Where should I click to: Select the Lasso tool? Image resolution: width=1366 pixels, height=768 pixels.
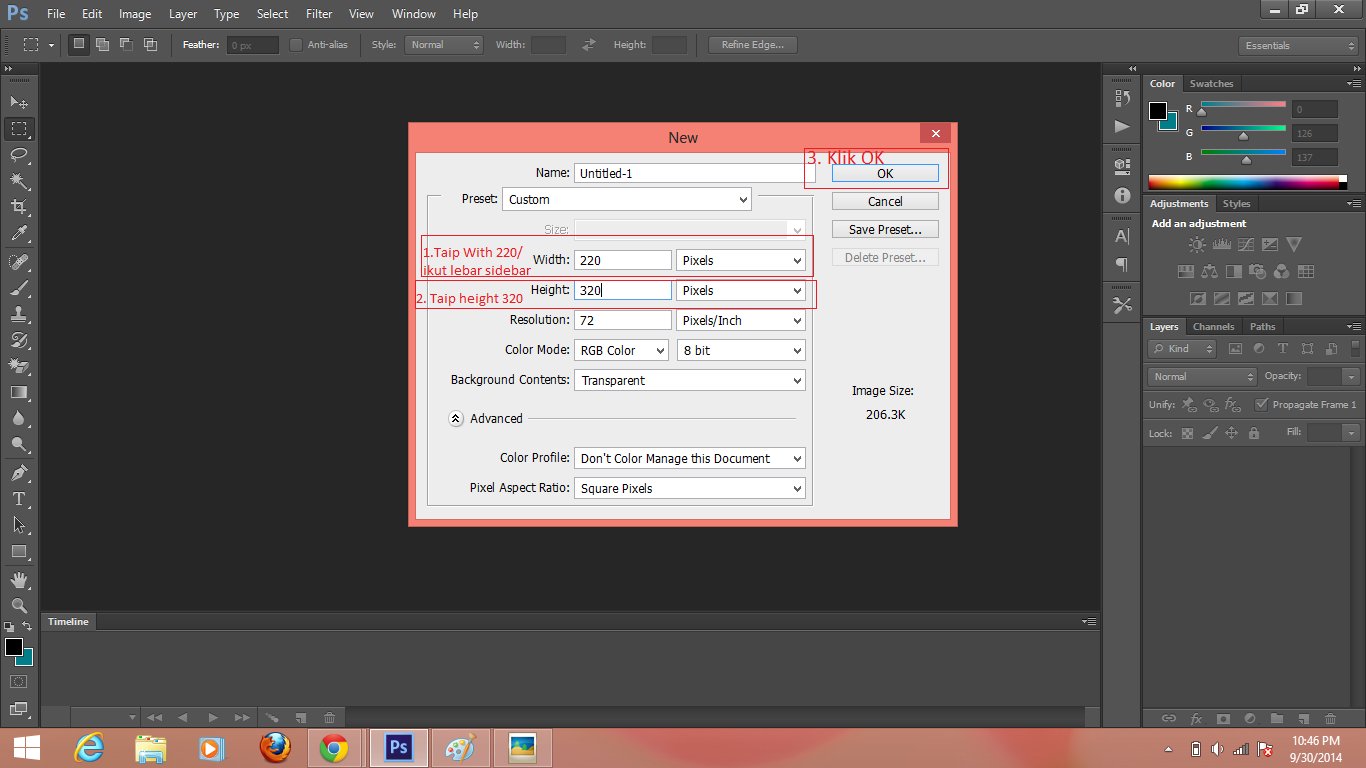(20, 155)
